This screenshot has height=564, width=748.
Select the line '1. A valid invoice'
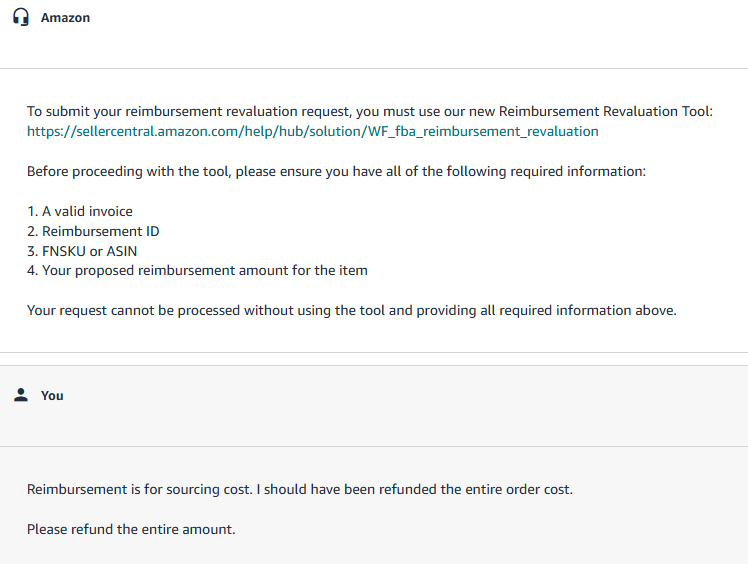(80, 211)
